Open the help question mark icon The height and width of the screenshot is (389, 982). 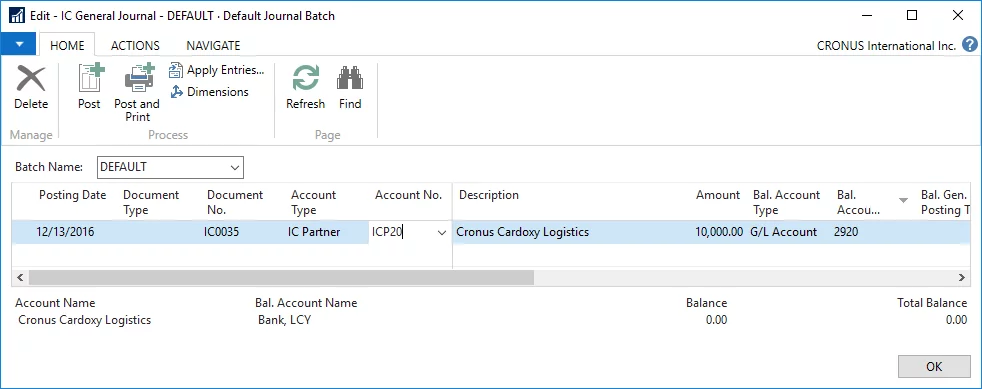tap(970, 44)
